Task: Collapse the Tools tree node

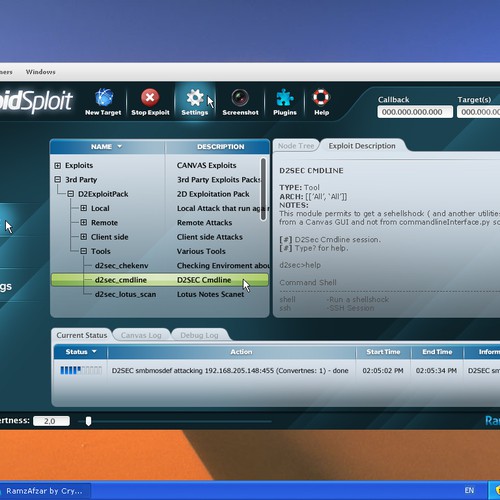Action: point(84,251)
